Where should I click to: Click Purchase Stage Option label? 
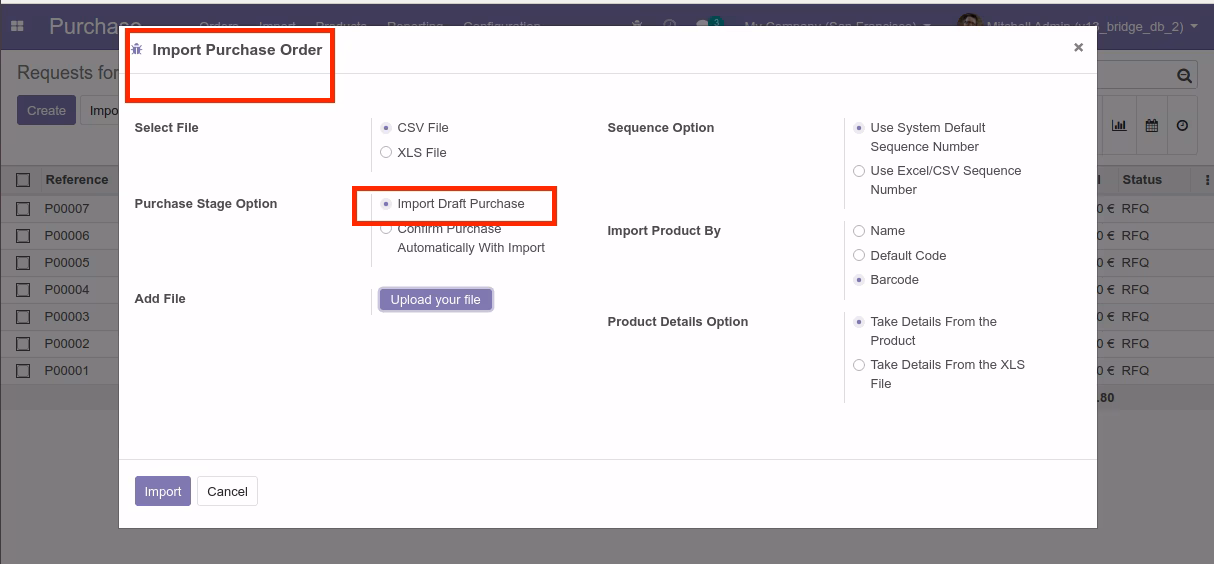[206, 204]
